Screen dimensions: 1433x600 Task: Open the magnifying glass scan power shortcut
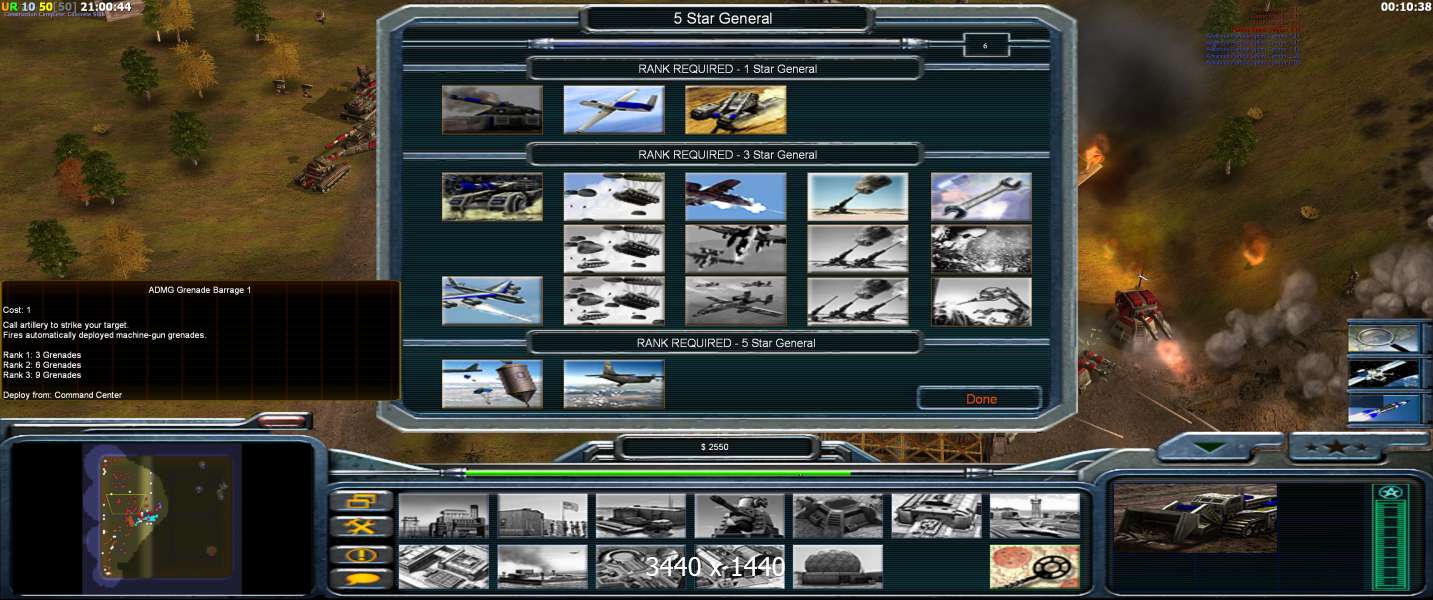coord(1385,338)
